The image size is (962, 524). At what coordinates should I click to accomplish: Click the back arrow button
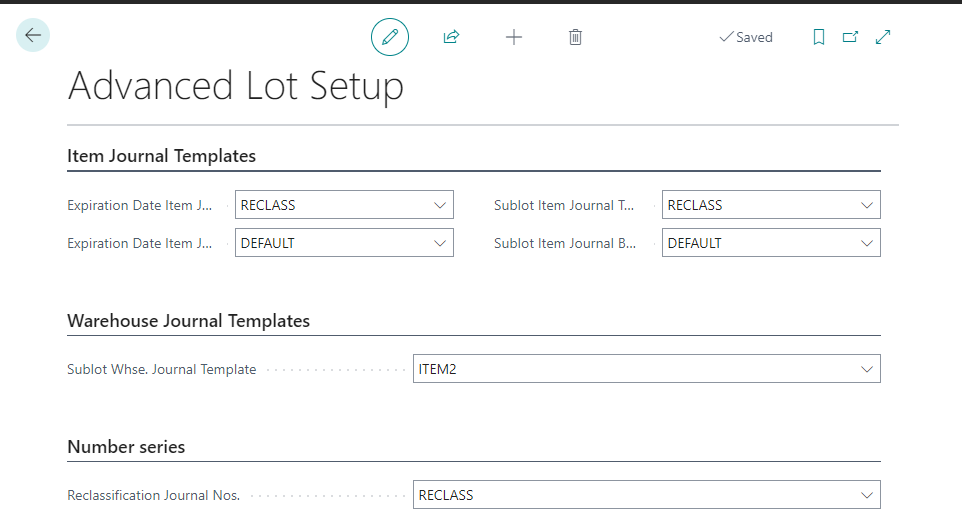pos(33,36)
